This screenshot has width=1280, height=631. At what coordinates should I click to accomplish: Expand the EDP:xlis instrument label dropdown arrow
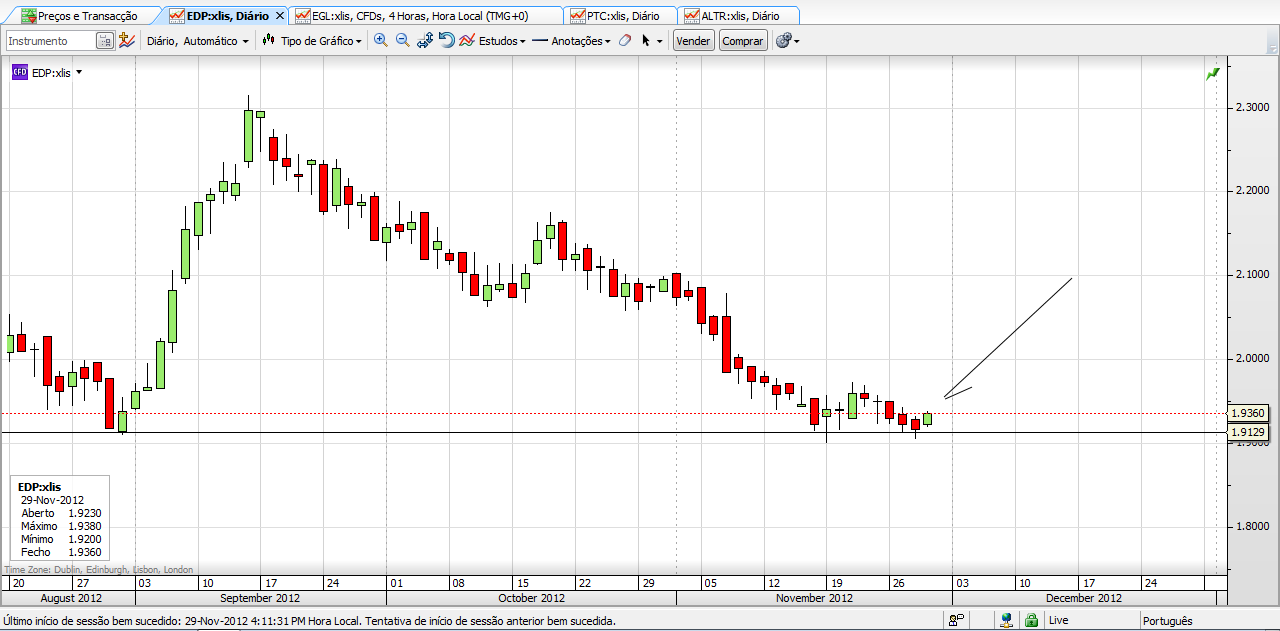click(78, 72)
